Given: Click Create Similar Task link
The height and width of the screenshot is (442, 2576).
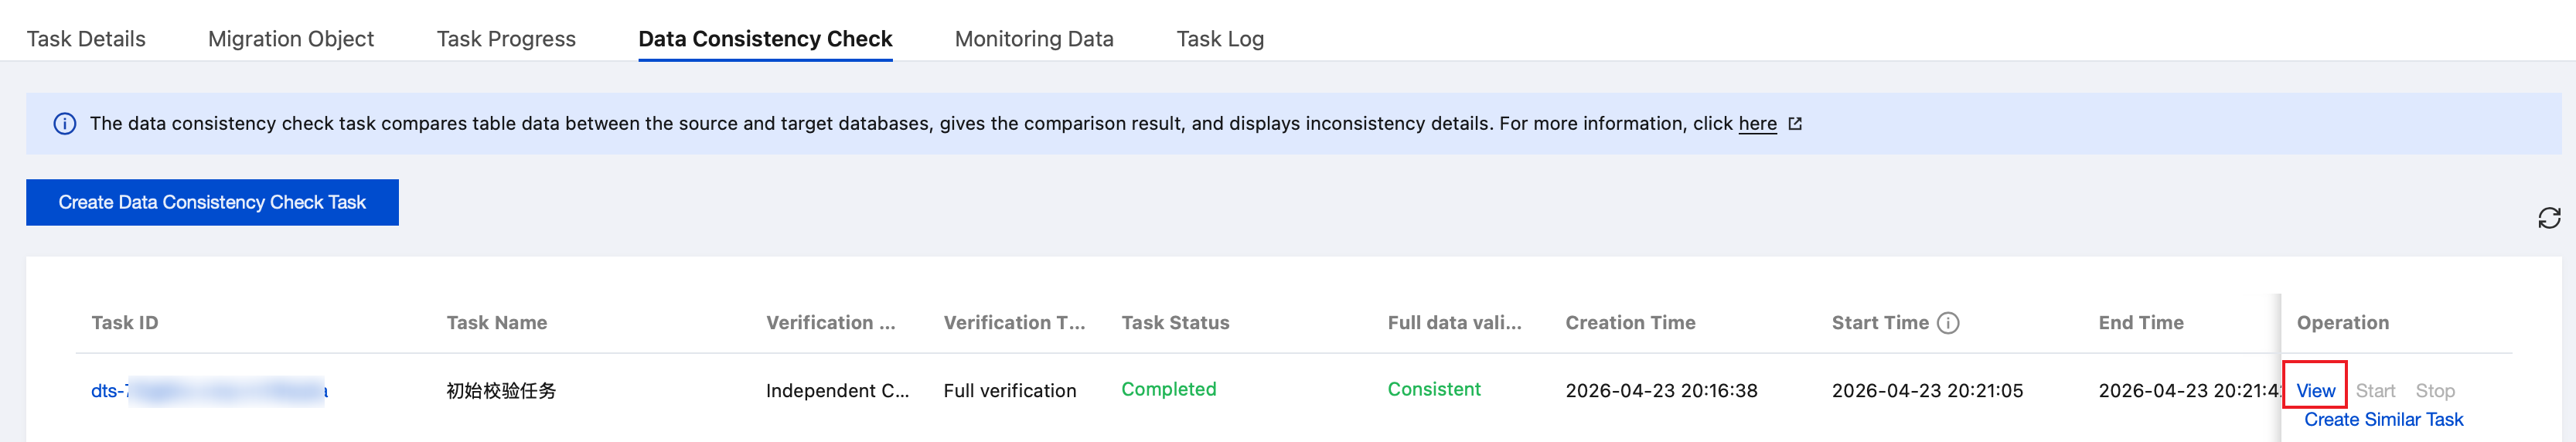Looking at the screenshot, I should tap(2383, 420).
